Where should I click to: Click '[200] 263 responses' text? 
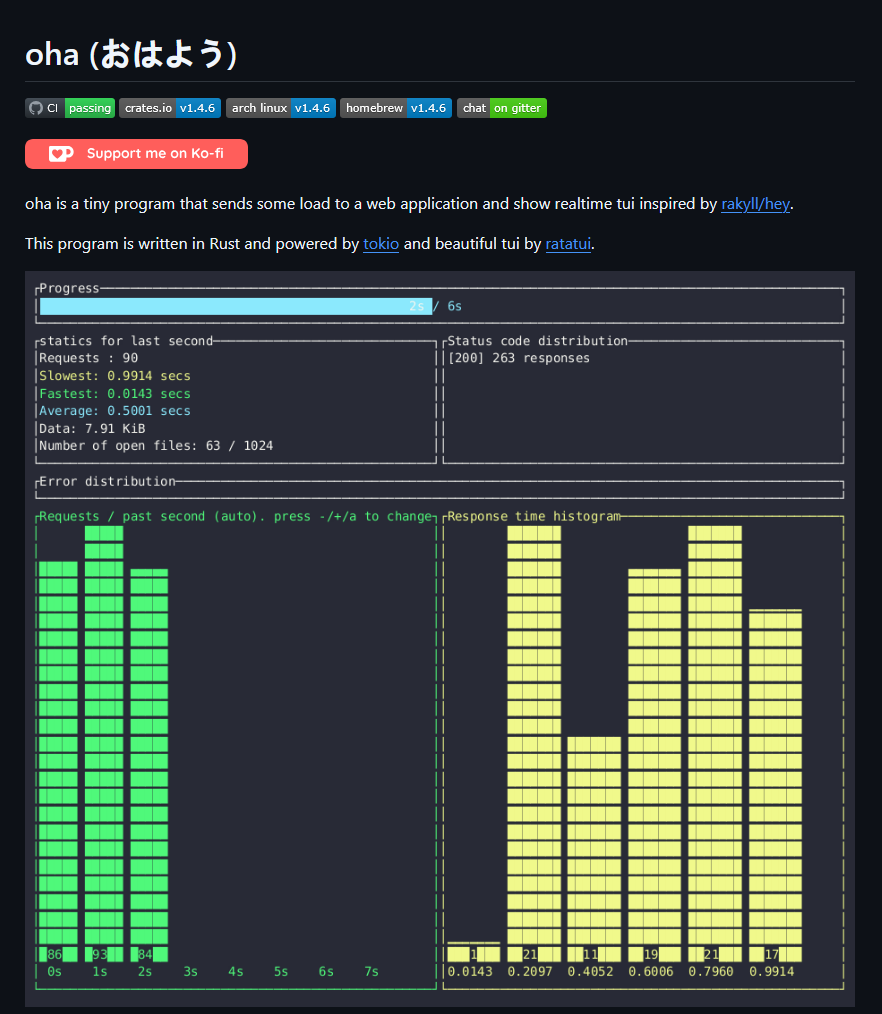519,358
